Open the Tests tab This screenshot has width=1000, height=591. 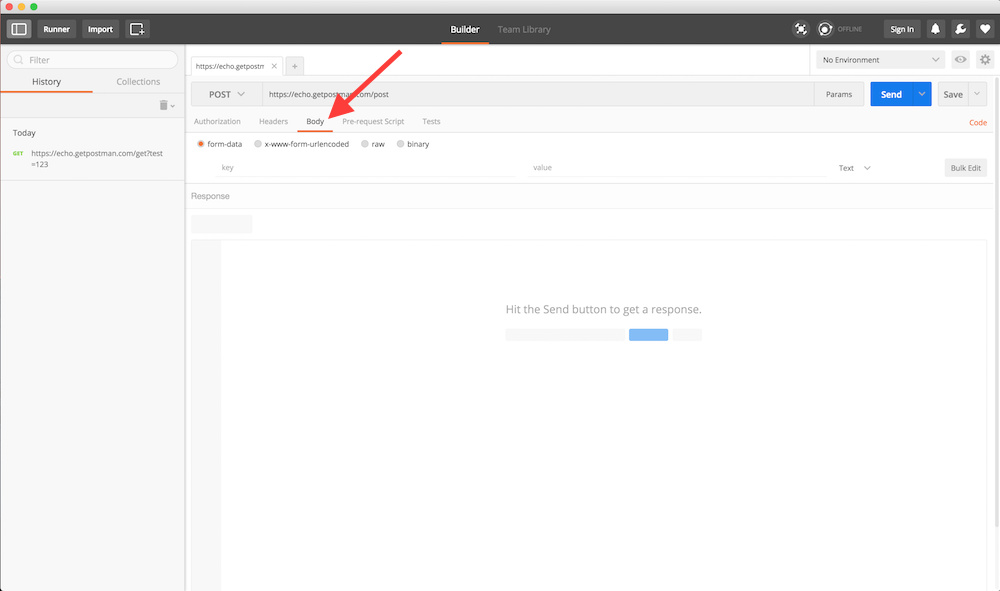coord(431,121)
